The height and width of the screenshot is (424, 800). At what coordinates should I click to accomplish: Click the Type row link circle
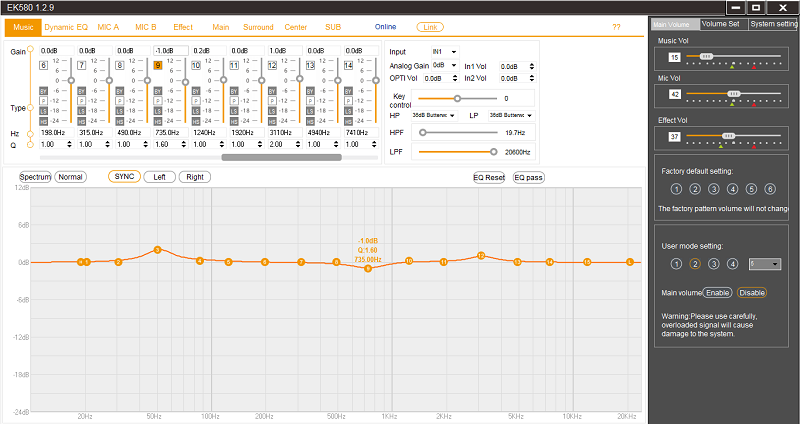tap(30, 108)
